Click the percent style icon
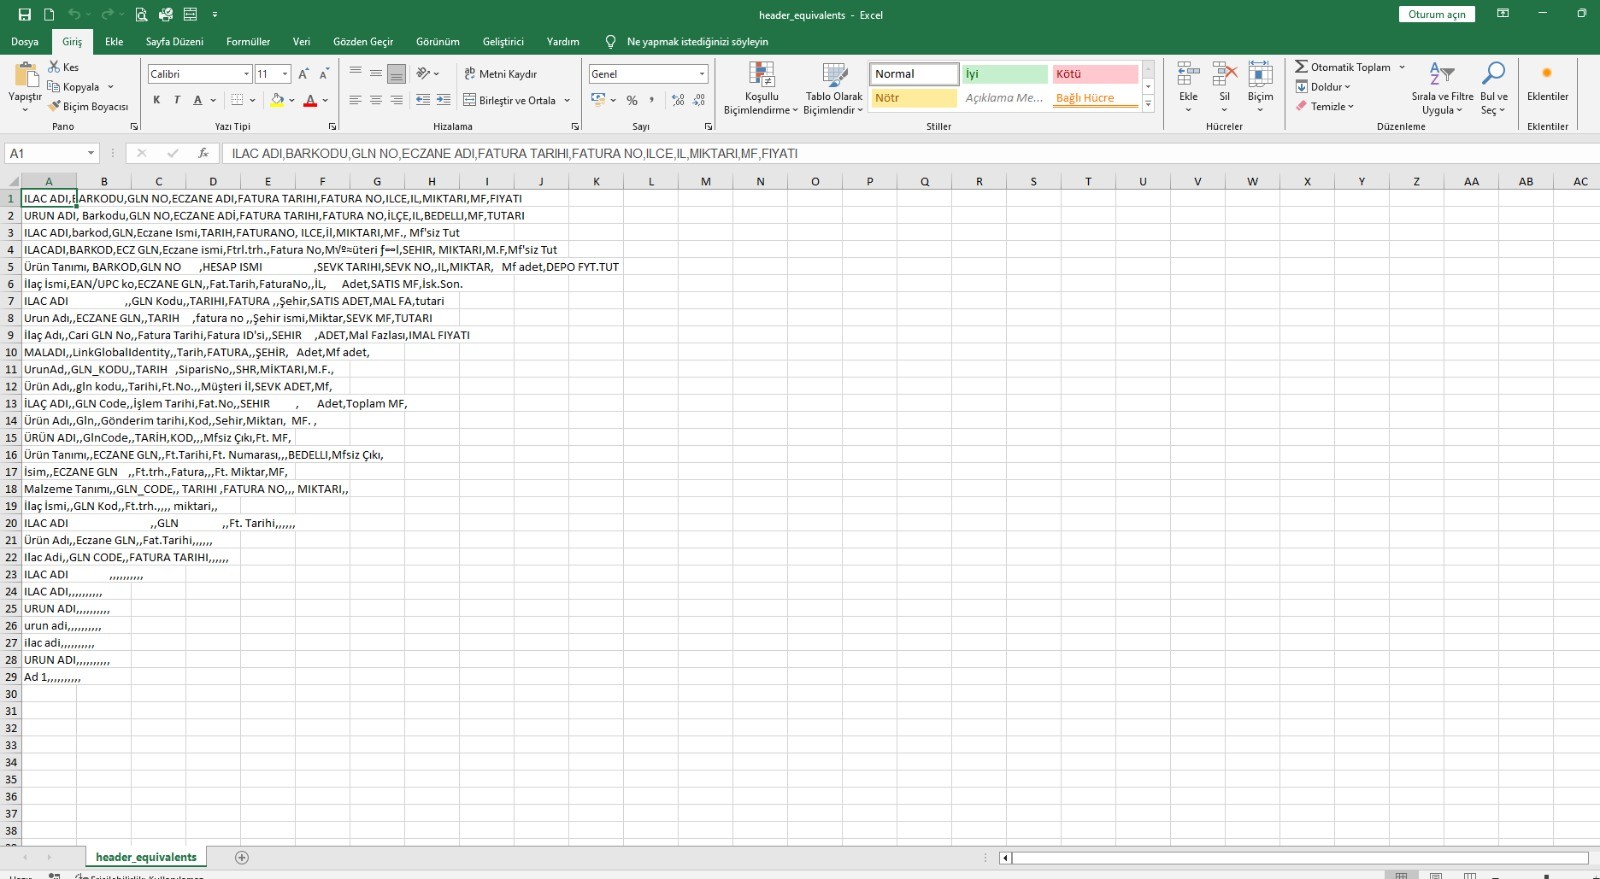This screenshot has width=1600, height=879. pos(632,100)
